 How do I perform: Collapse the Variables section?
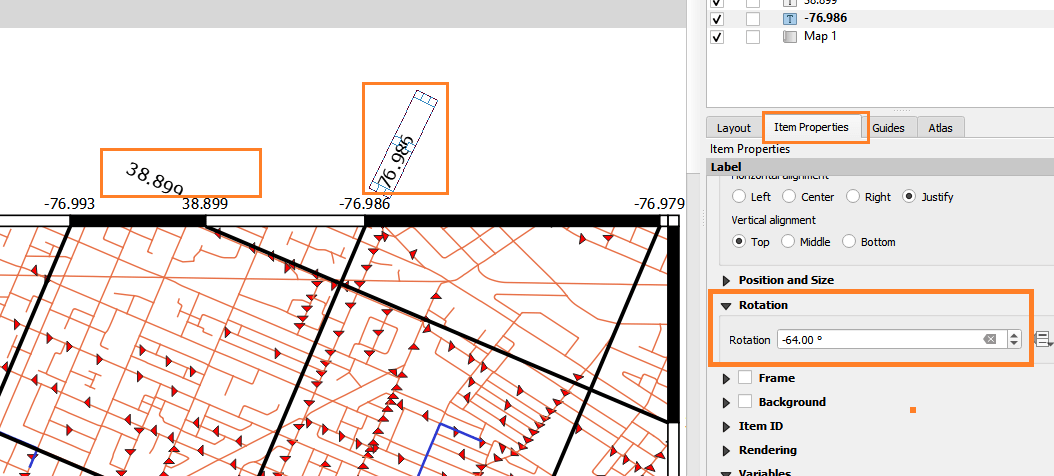[726, 472]
